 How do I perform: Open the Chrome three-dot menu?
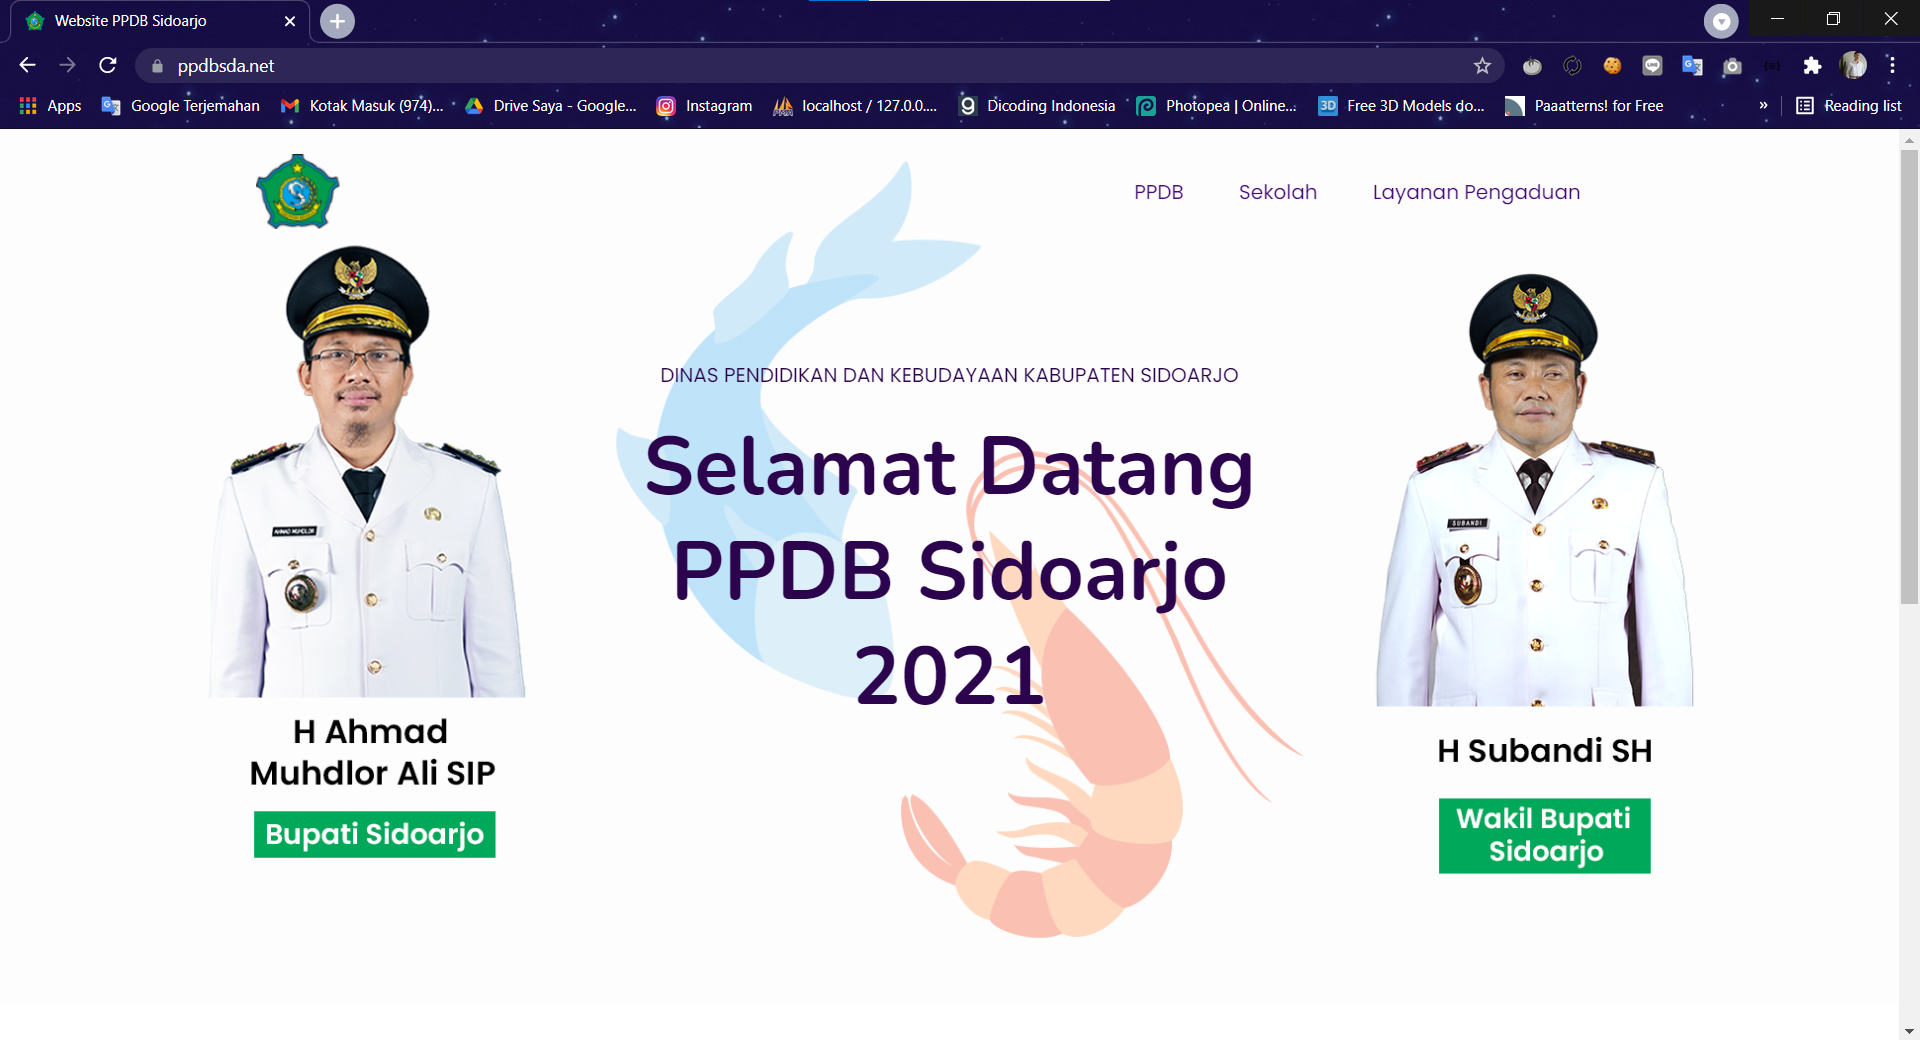[1892, 66]
